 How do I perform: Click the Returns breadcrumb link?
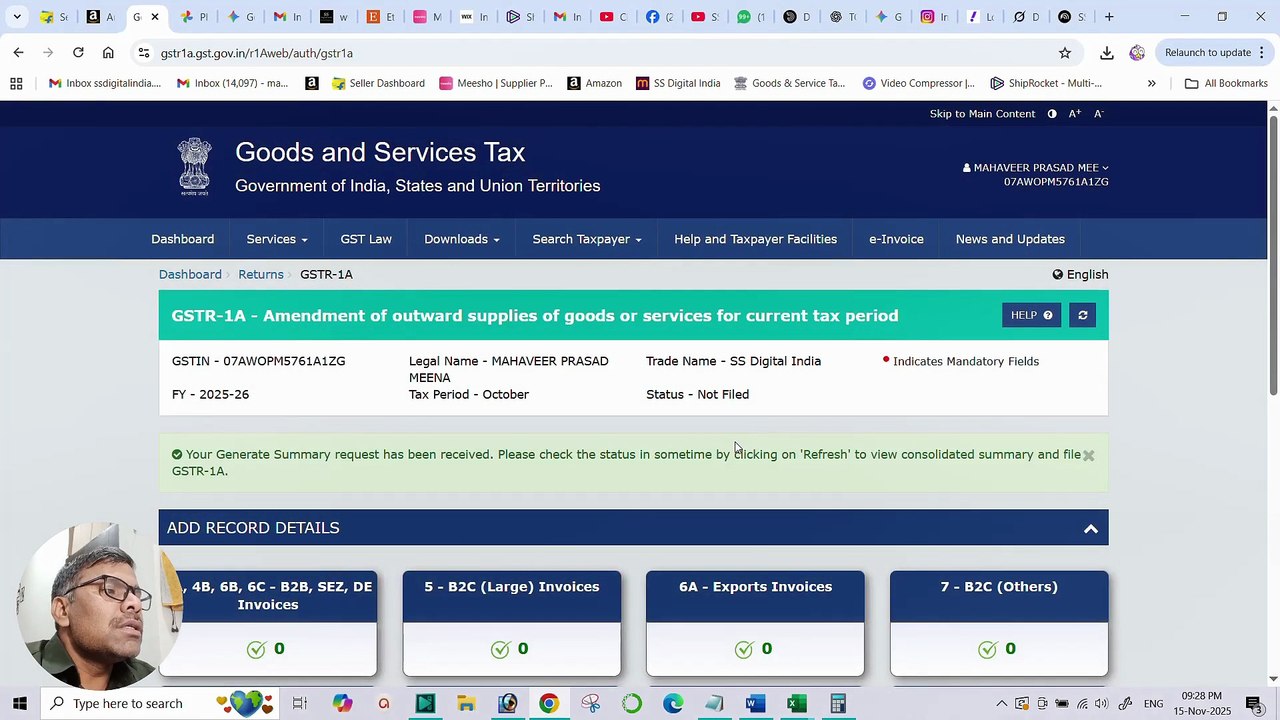click(x=261, y=274)
